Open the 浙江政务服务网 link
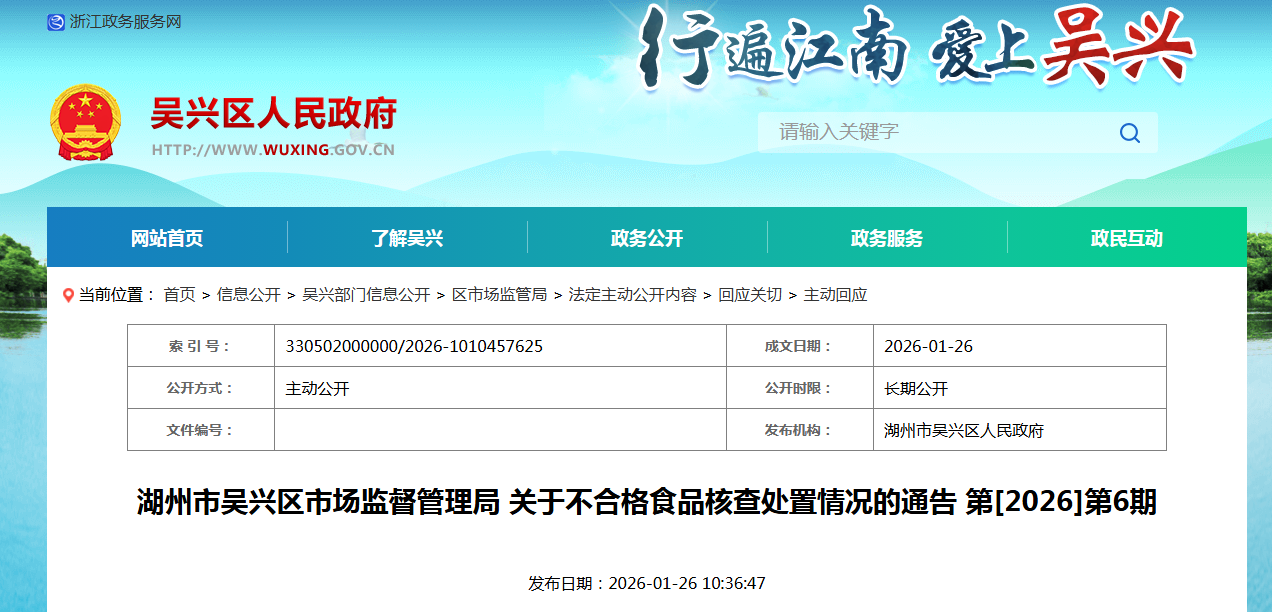This screenshot has width=1272, height=612. coord(125,22)
